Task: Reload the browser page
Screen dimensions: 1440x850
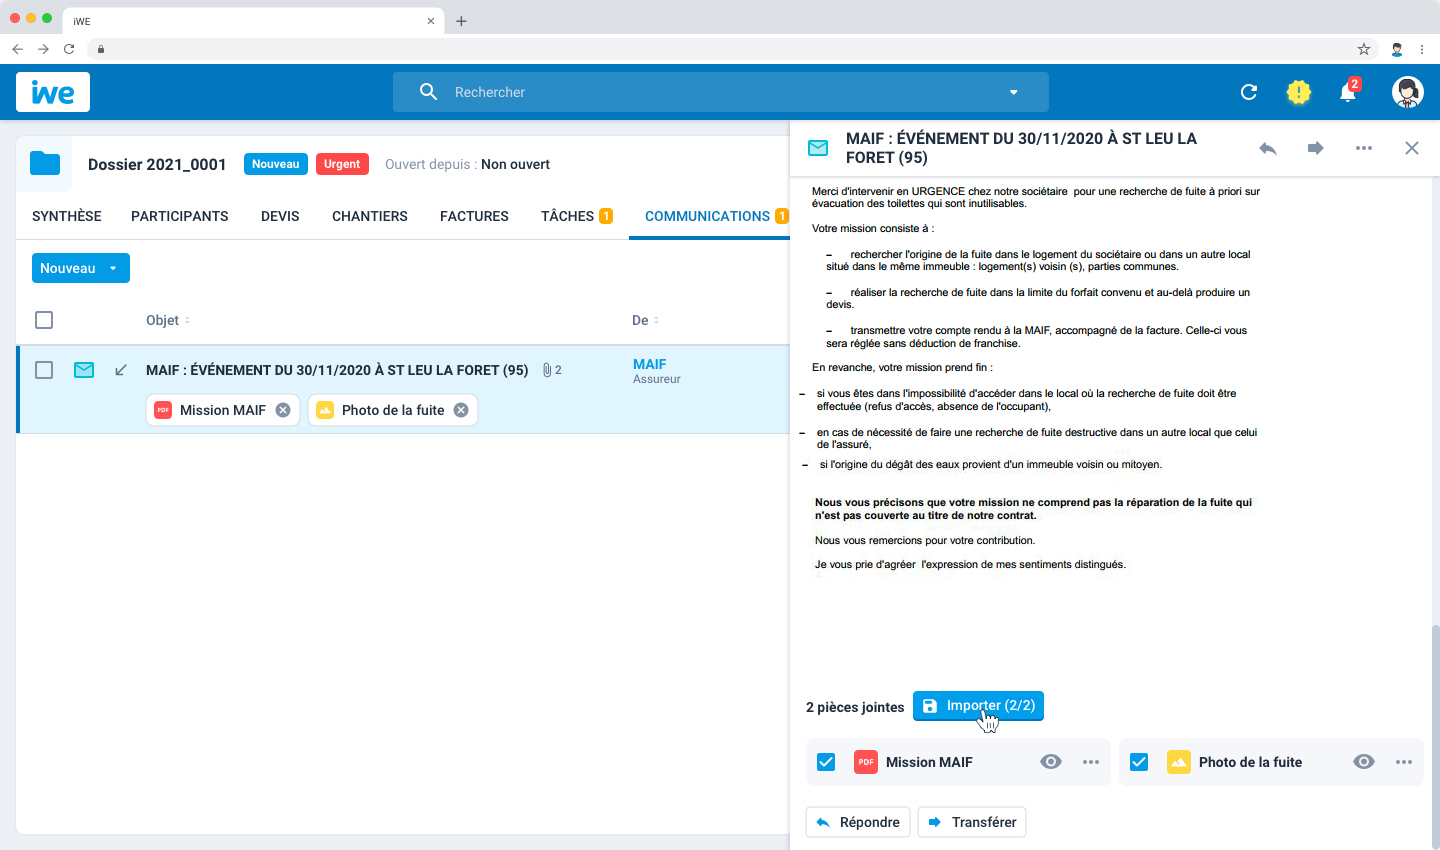Action: (x=69, y=49)
